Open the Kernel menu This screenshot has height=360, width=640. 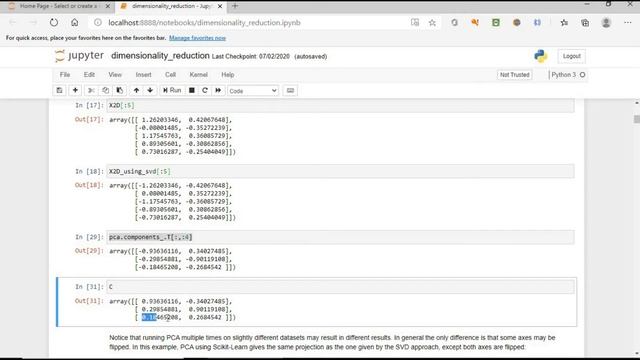tap(198, 75)
